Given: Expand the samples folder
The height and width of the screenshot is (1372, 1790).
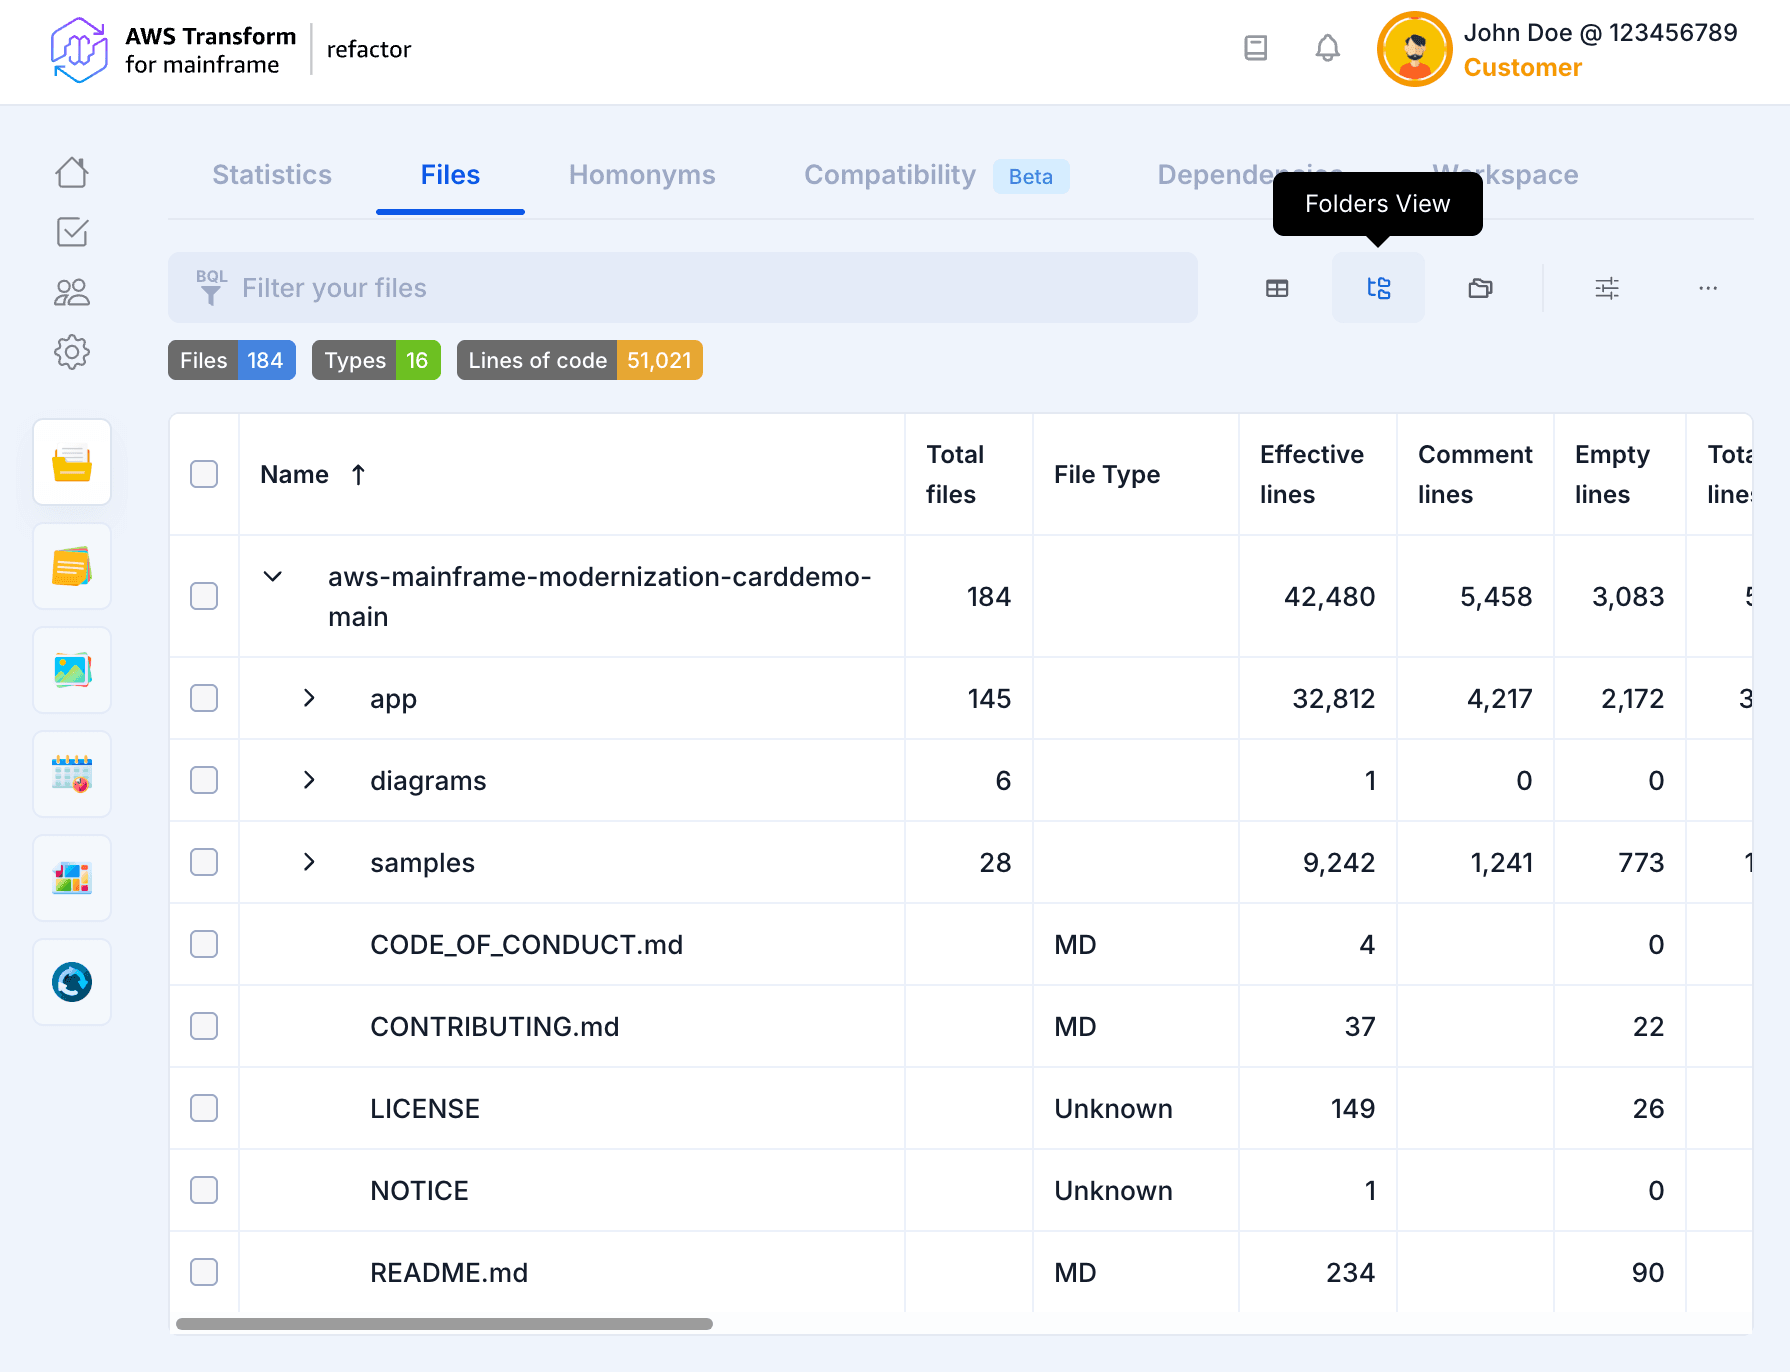Looking at the screenshot, I should pos(309,862).
